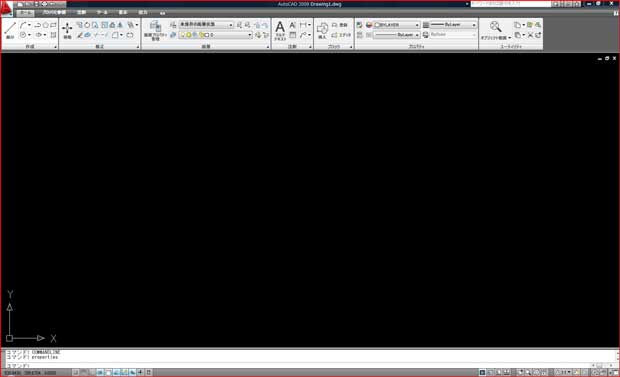Click the ribbon help question mark

click(x=616, y=13)
